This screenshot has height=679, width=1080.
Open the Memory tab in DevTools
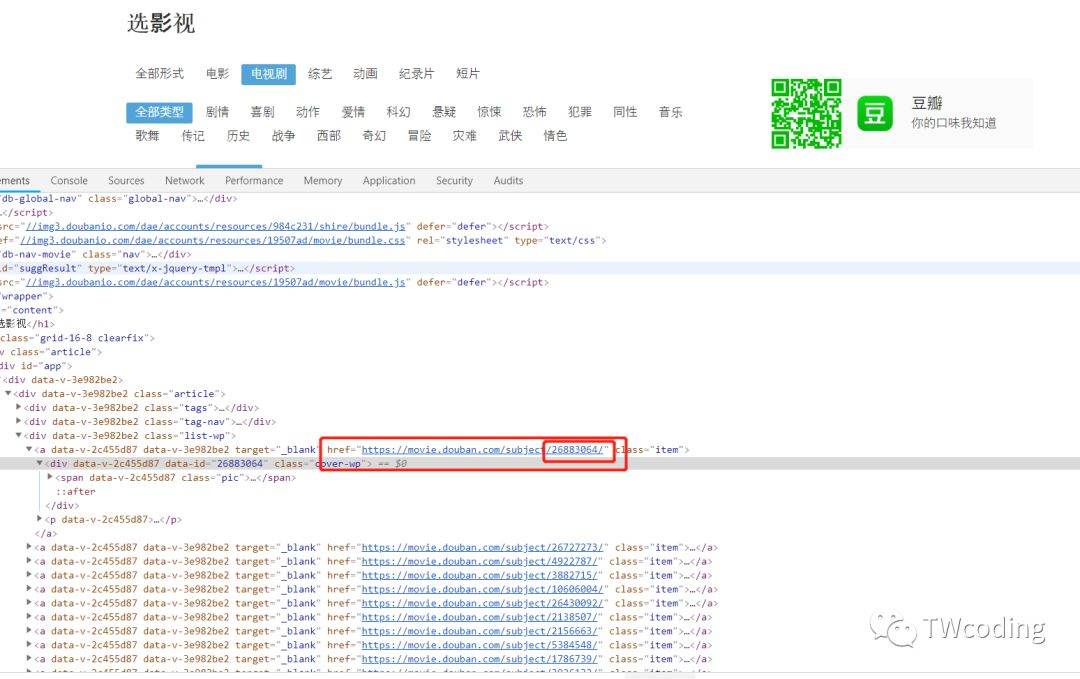pyautogui.click(x=323, y=180)
